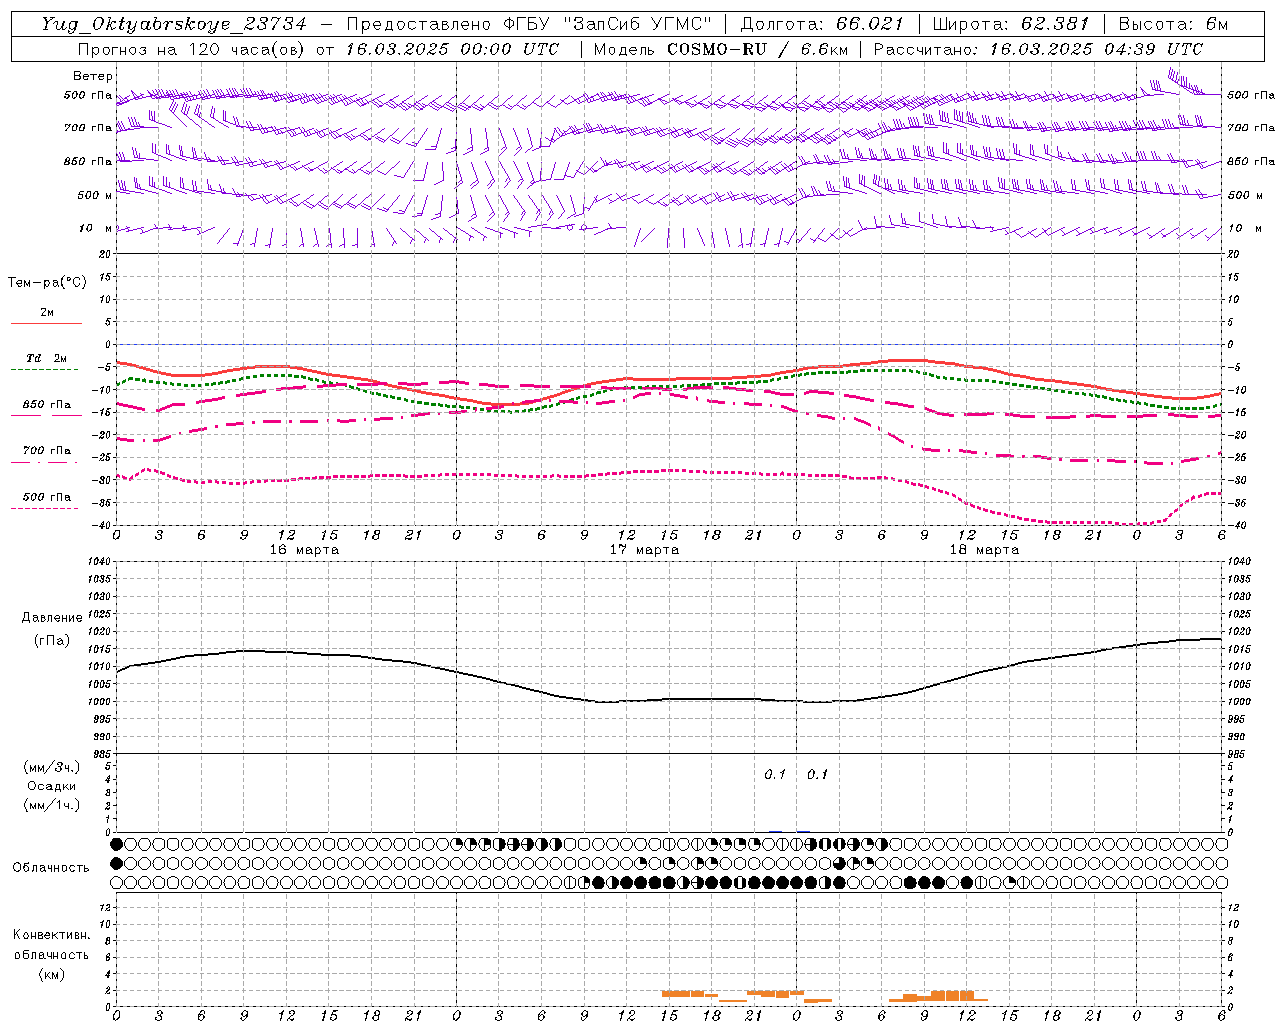Click the "Конвективн." convective cloud label
The width and height of the screenshot is (1280, 1024).
point(52,935)
